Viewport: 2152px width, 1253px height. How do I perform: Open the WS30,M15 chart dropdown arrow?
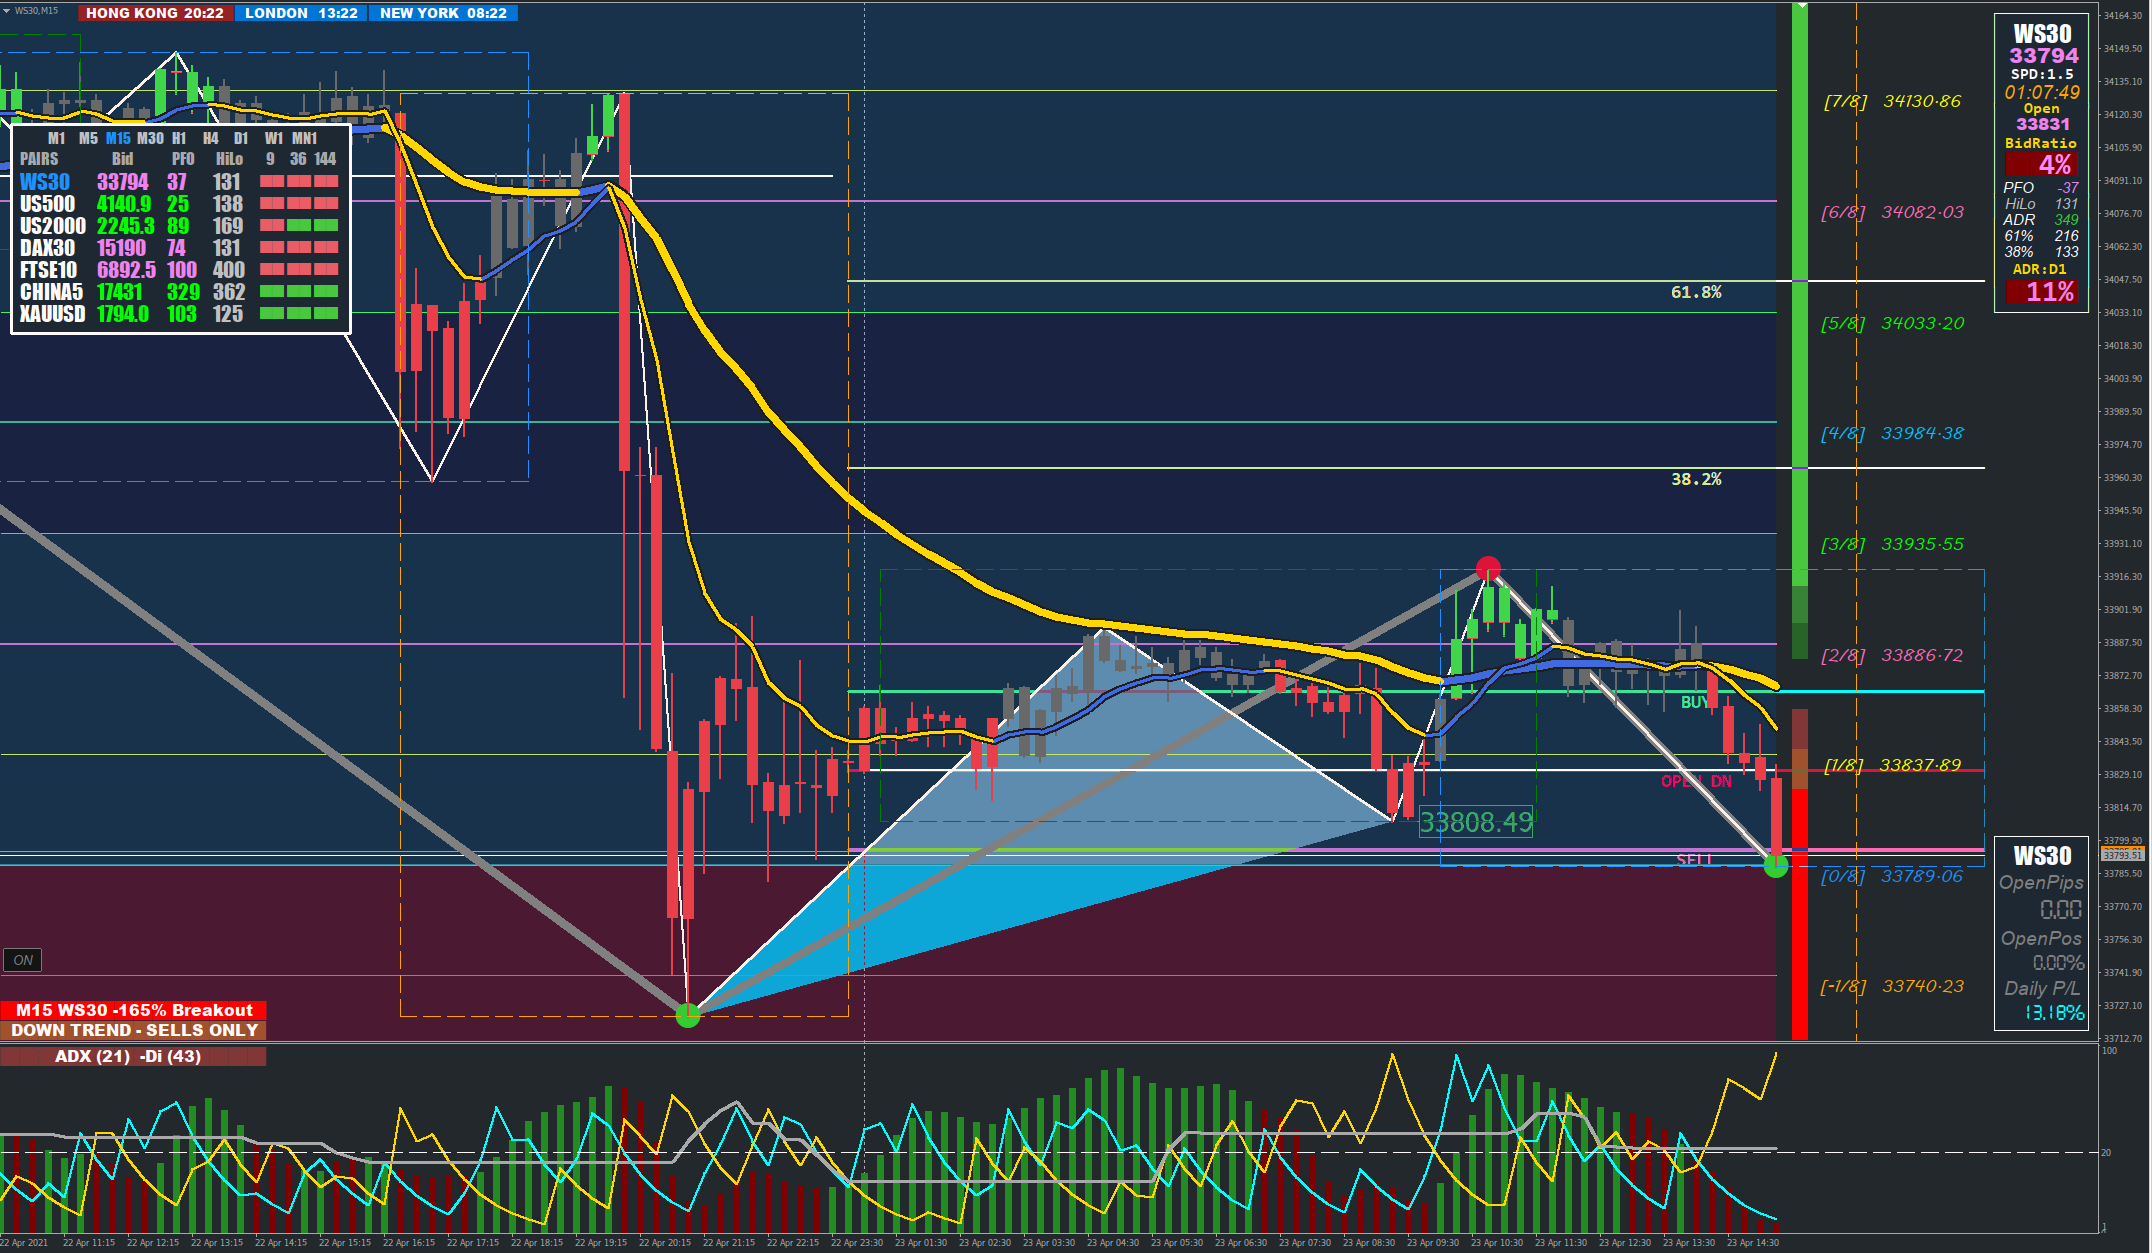pos(7,11)
